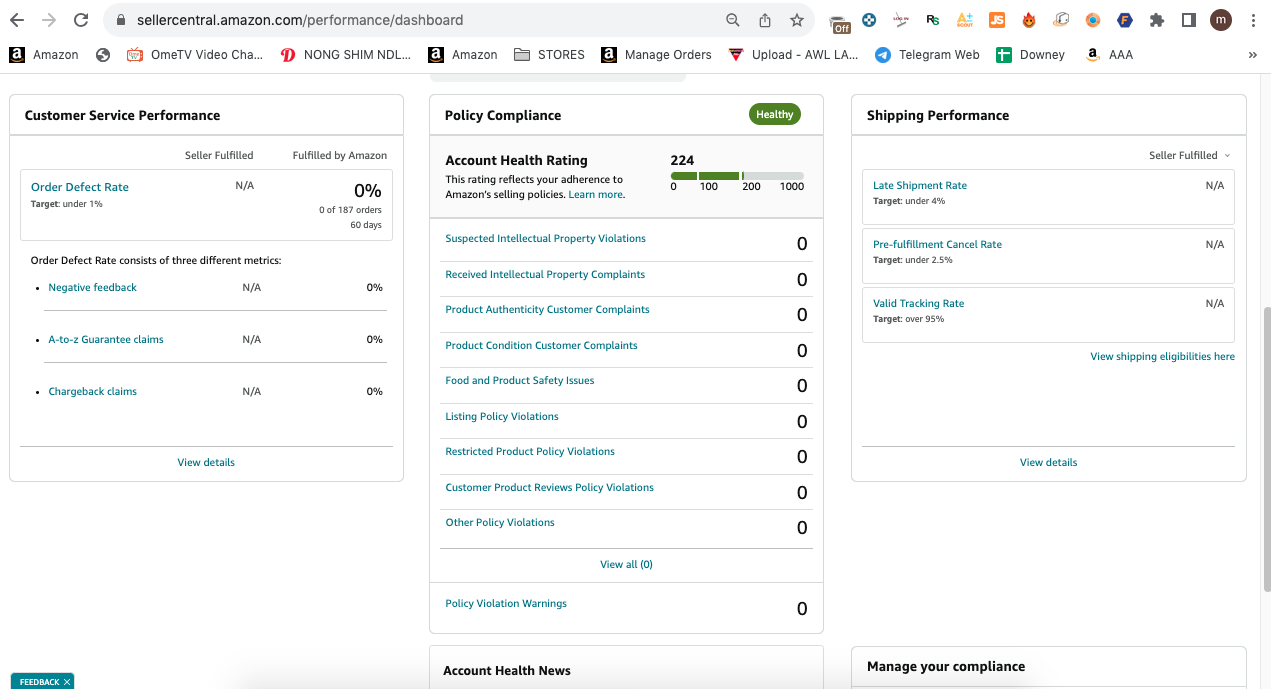The image size is (1271, 689).
Task: Open the Upload - AWL LA bookmark
Action: 793,55
